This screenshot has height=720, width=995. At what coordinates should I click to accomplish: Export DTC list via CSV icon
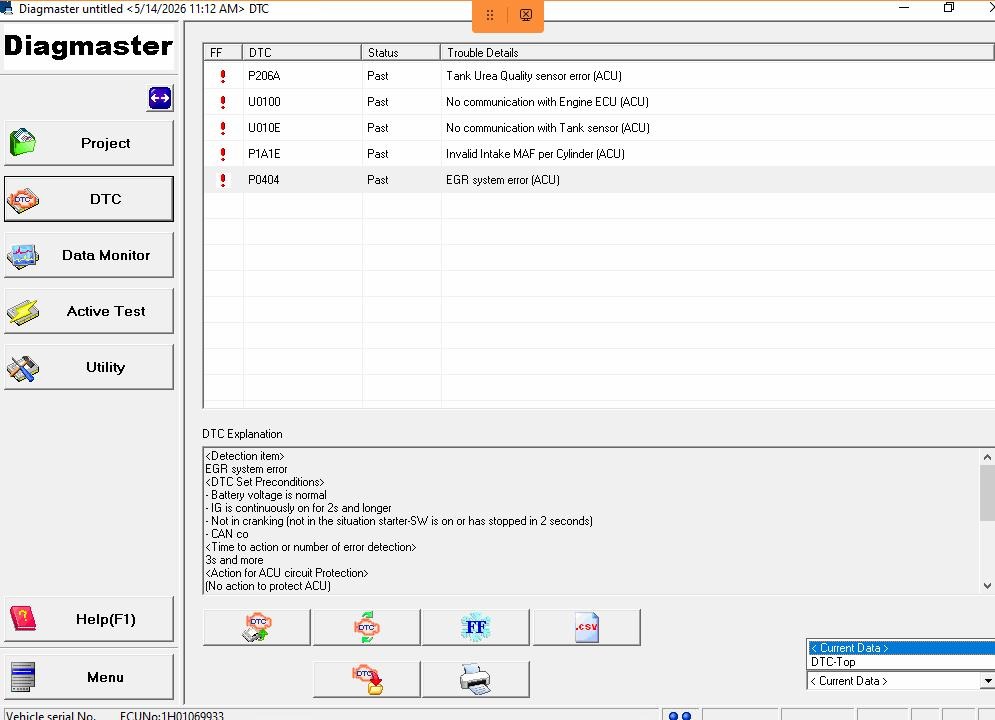(587, 627)
